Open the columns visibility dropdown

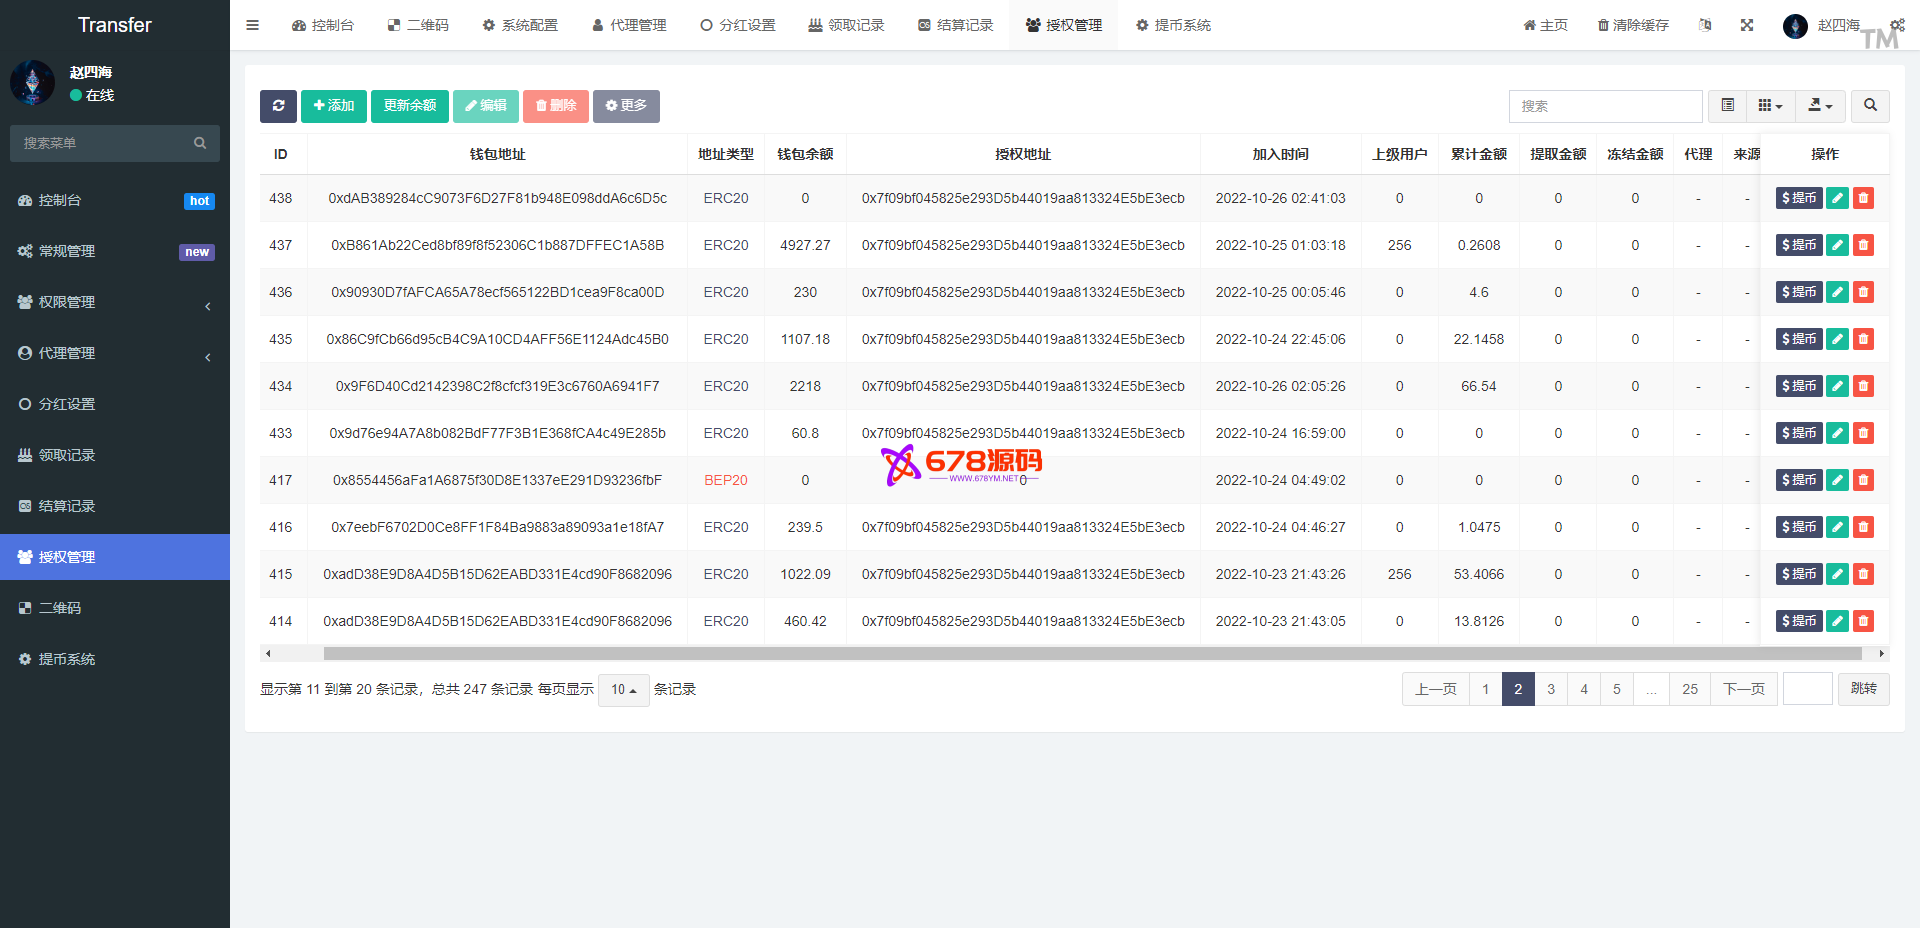coord(1770,106)
